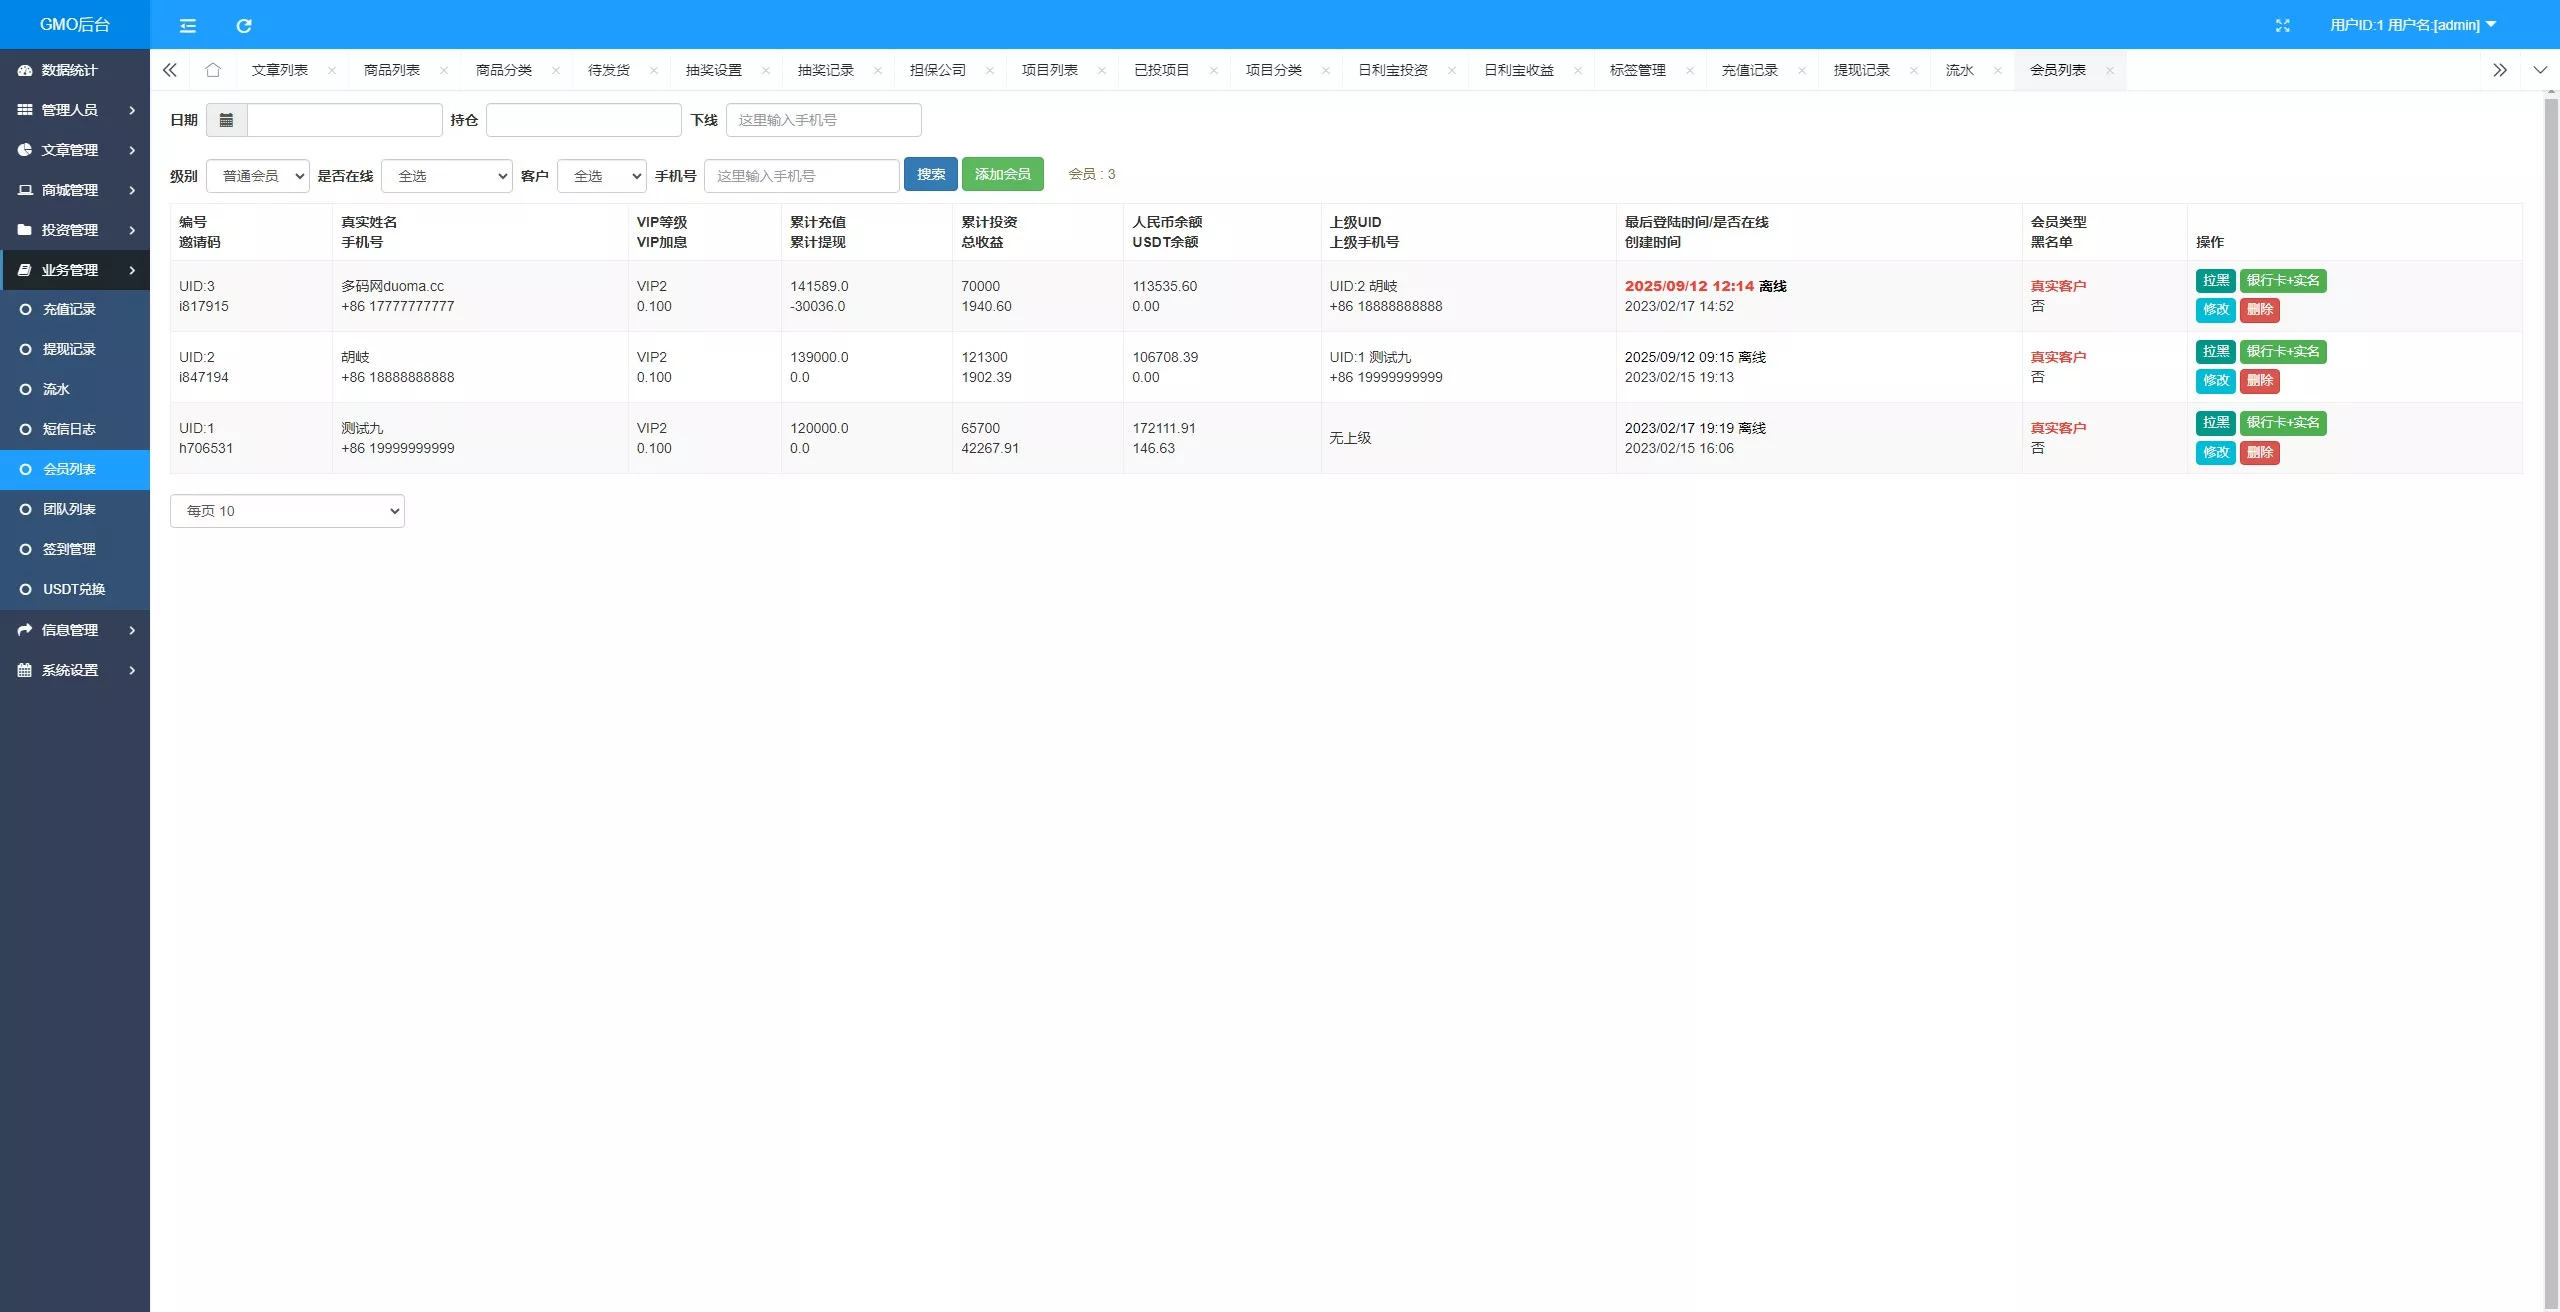Screen dimensions: 2560x1312
Task: Expand 投资管理 sidebar menu
Action: [x=75, y=230]
